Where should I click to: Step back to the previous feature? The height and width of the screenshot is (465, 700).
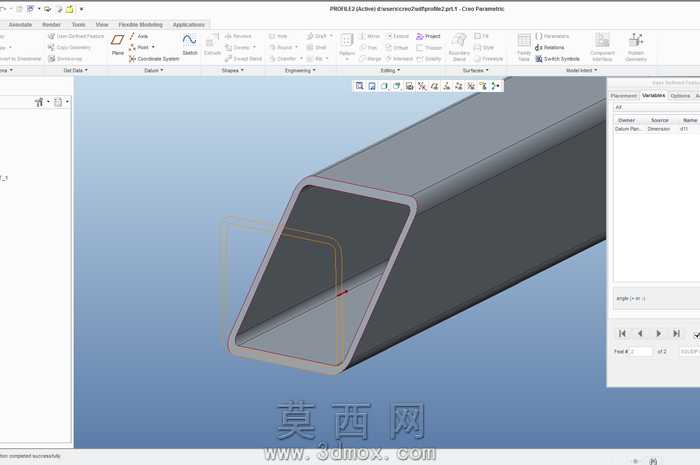(640, 333)
